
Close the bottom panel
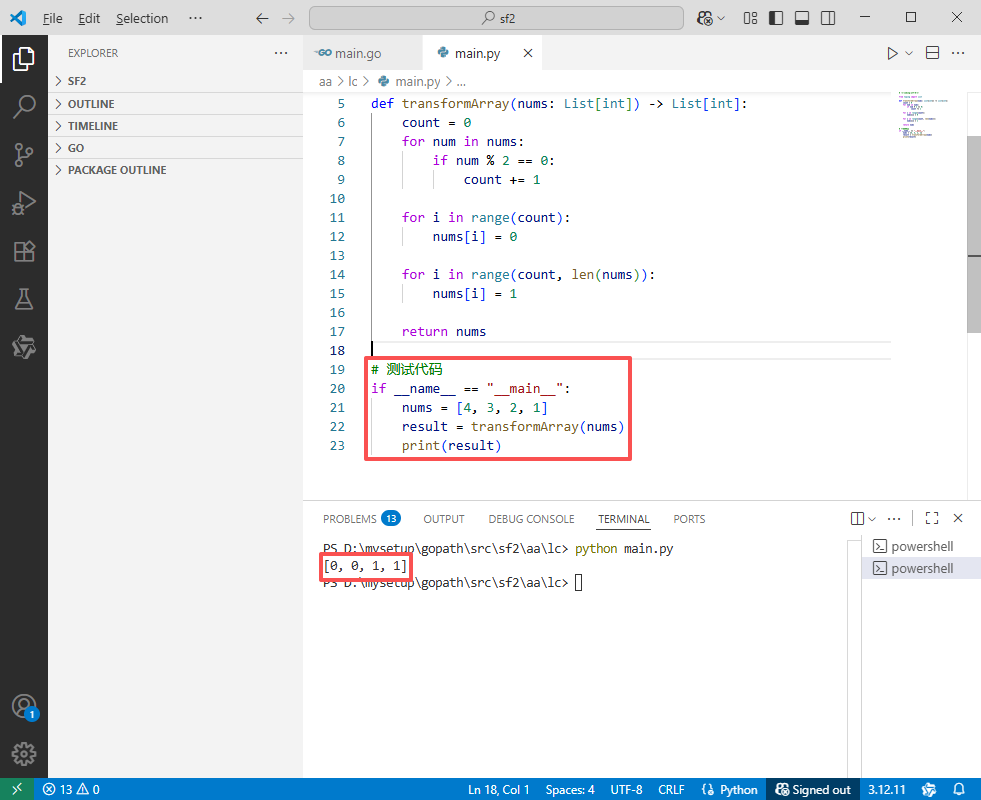[958, 518]
